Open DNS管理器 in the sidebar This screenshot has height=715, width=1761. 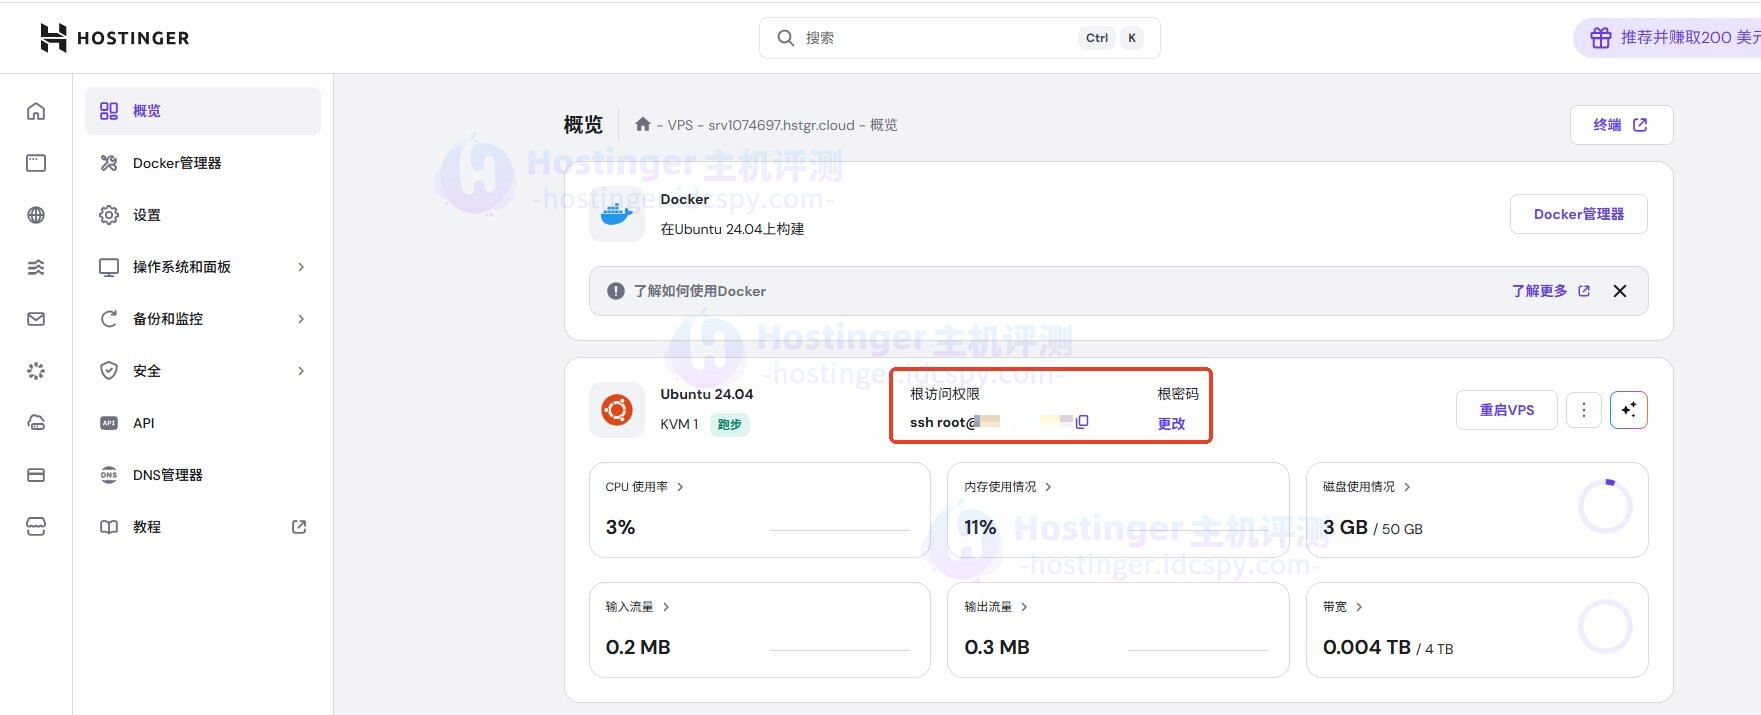(x=203, y=475)
